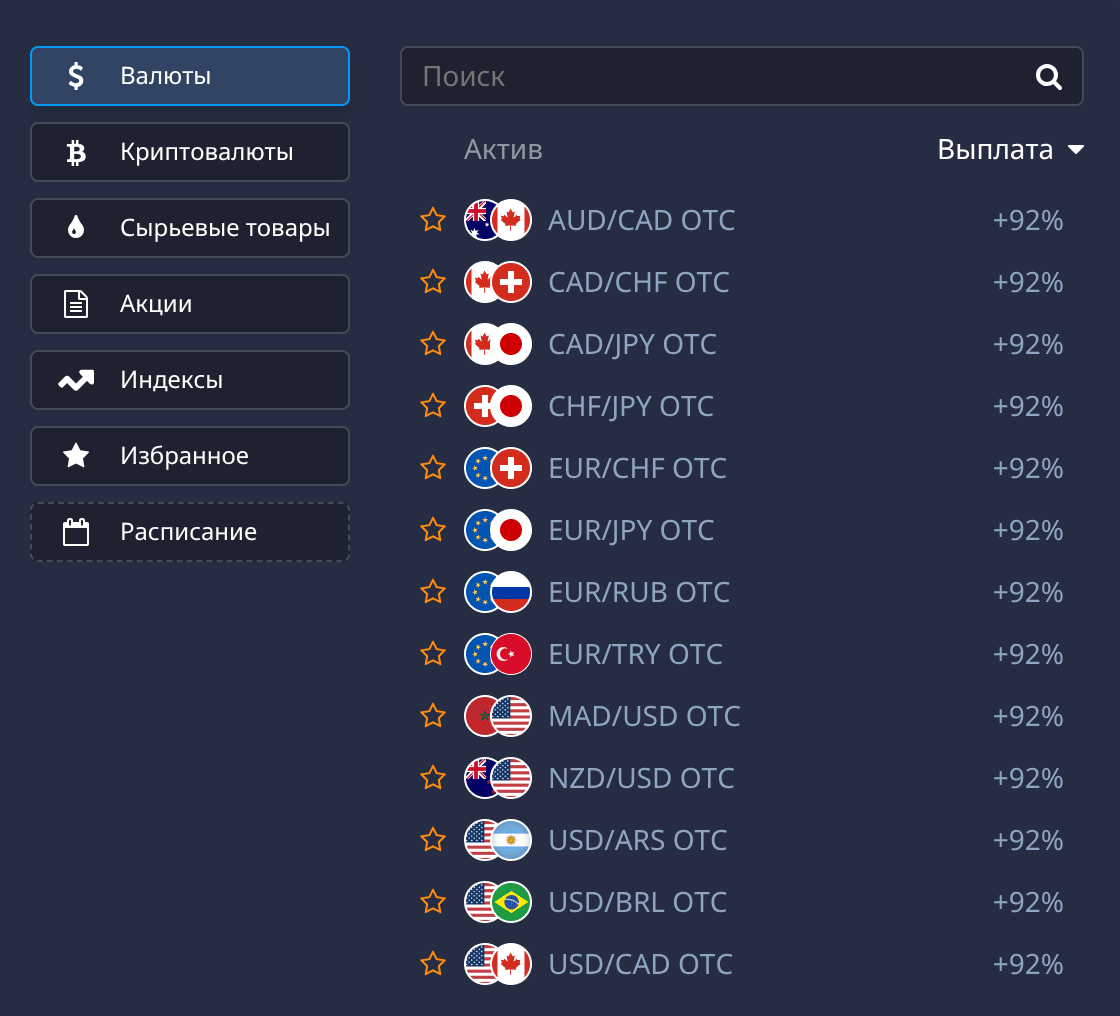
Task: Click the USD/ARS flag pair icon
Action: (498, 840)
